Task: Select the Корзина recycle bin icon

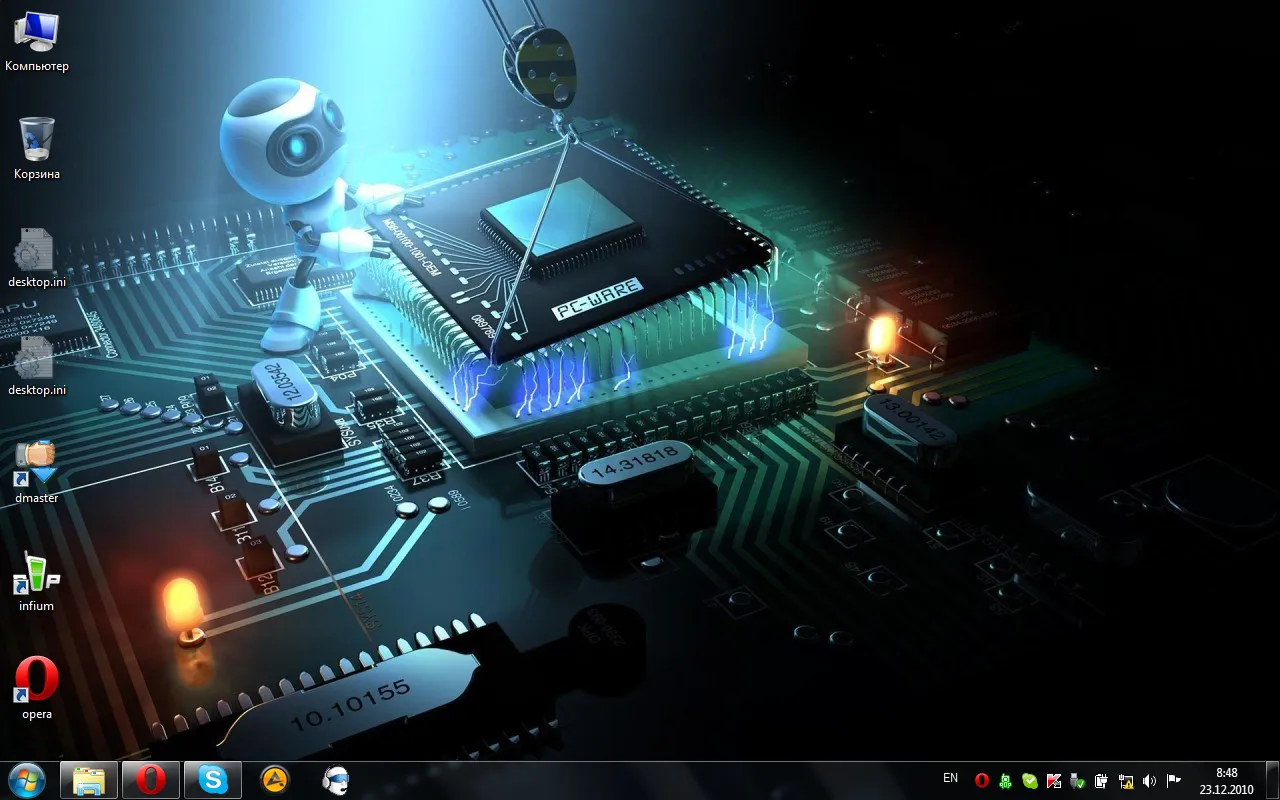Action: 37,148
